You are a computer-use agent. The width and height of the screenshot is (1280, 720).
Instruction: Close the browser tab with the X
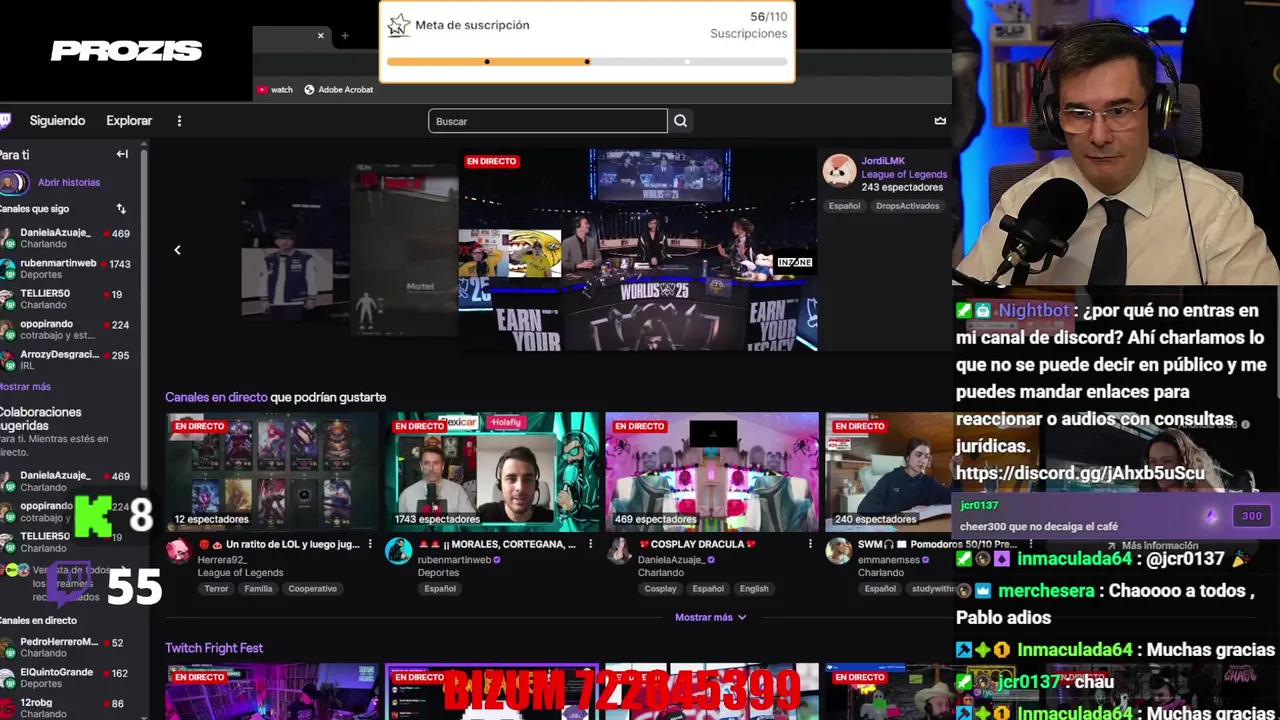click(321, 36)
